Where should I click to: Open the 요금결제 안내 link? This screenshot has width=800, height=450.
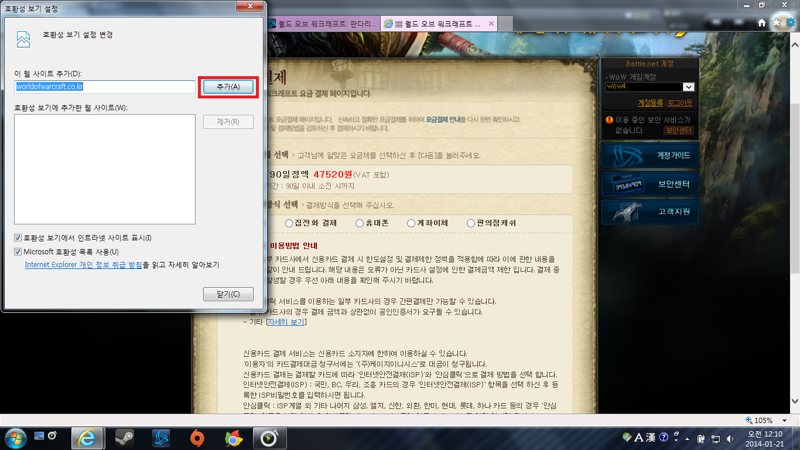point(443,119)
